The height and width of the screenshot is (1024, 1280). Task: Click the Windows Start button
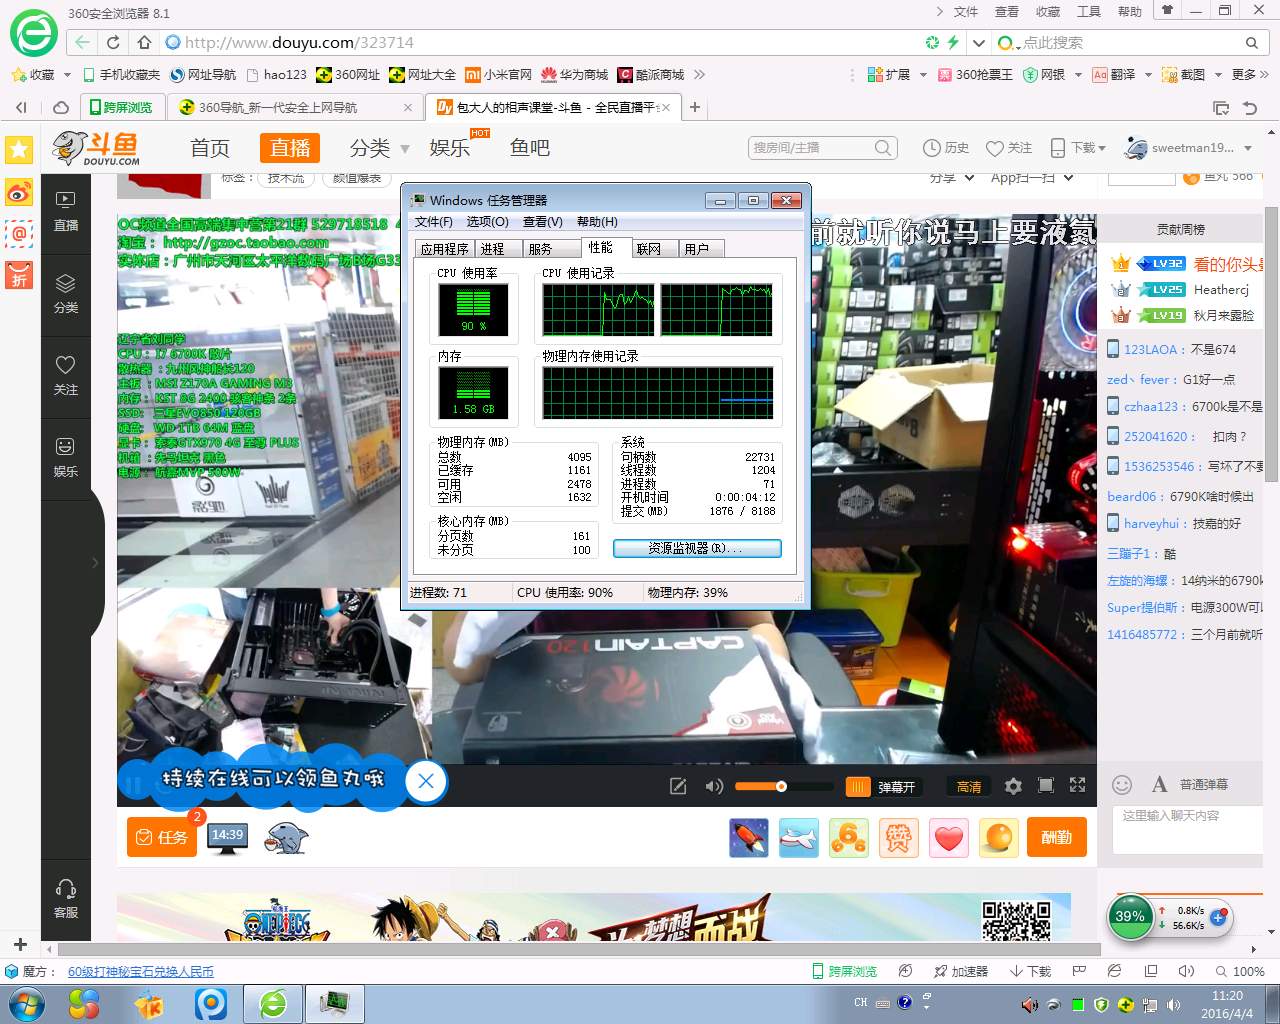[x=27, y=1004]
